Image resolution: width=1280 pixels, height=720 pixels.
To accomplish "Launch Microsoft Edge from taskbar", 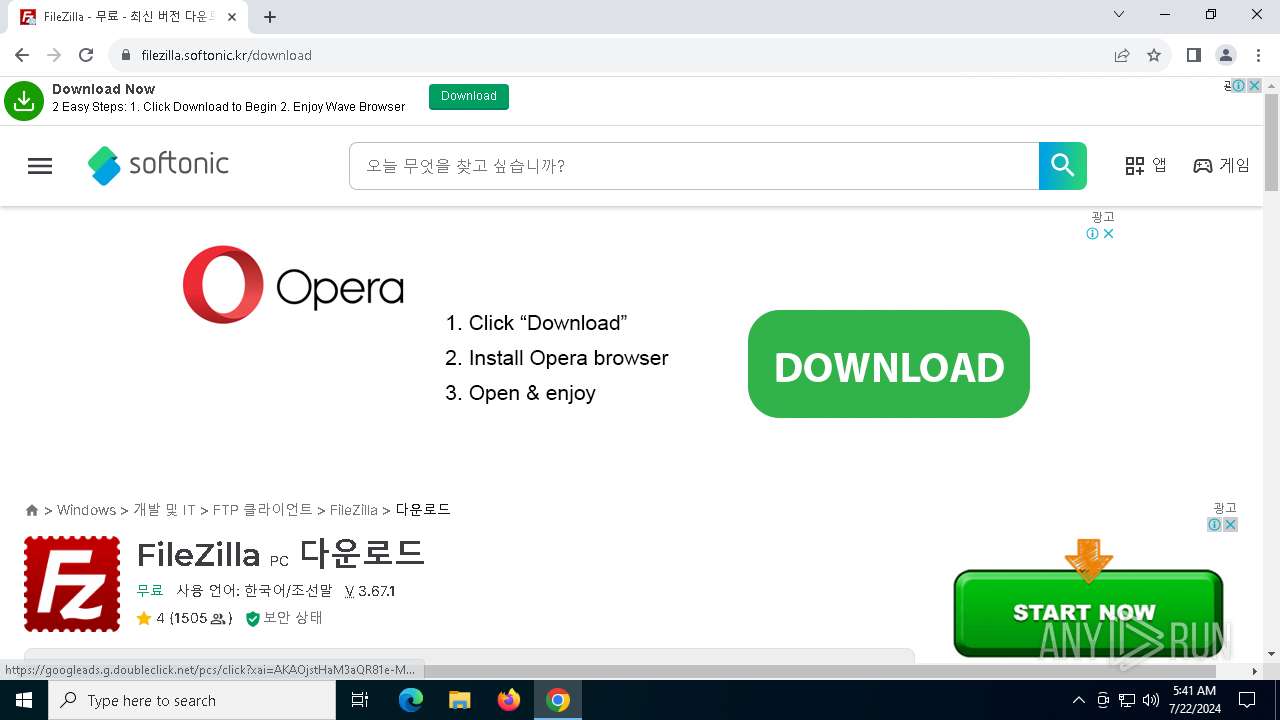I will [x=411, y=700].
